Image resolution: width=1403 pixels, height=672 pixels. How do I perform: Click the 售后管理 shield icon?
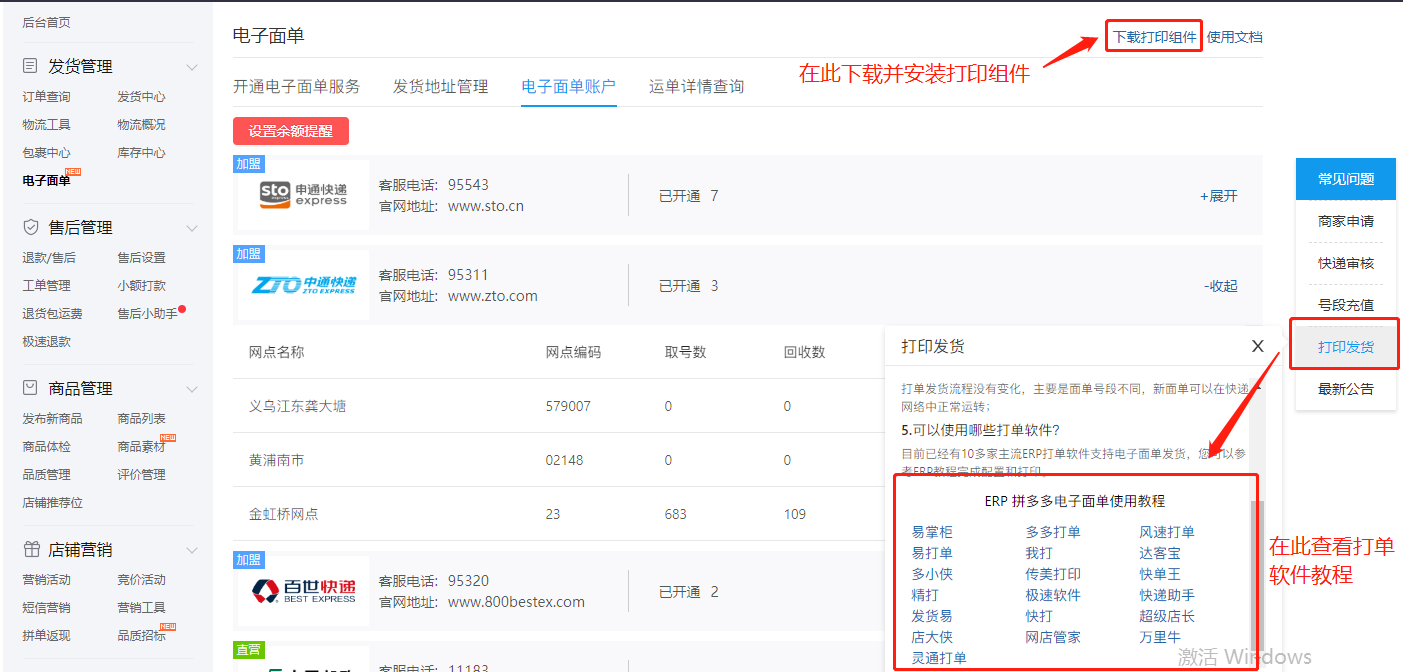point(31,227)
